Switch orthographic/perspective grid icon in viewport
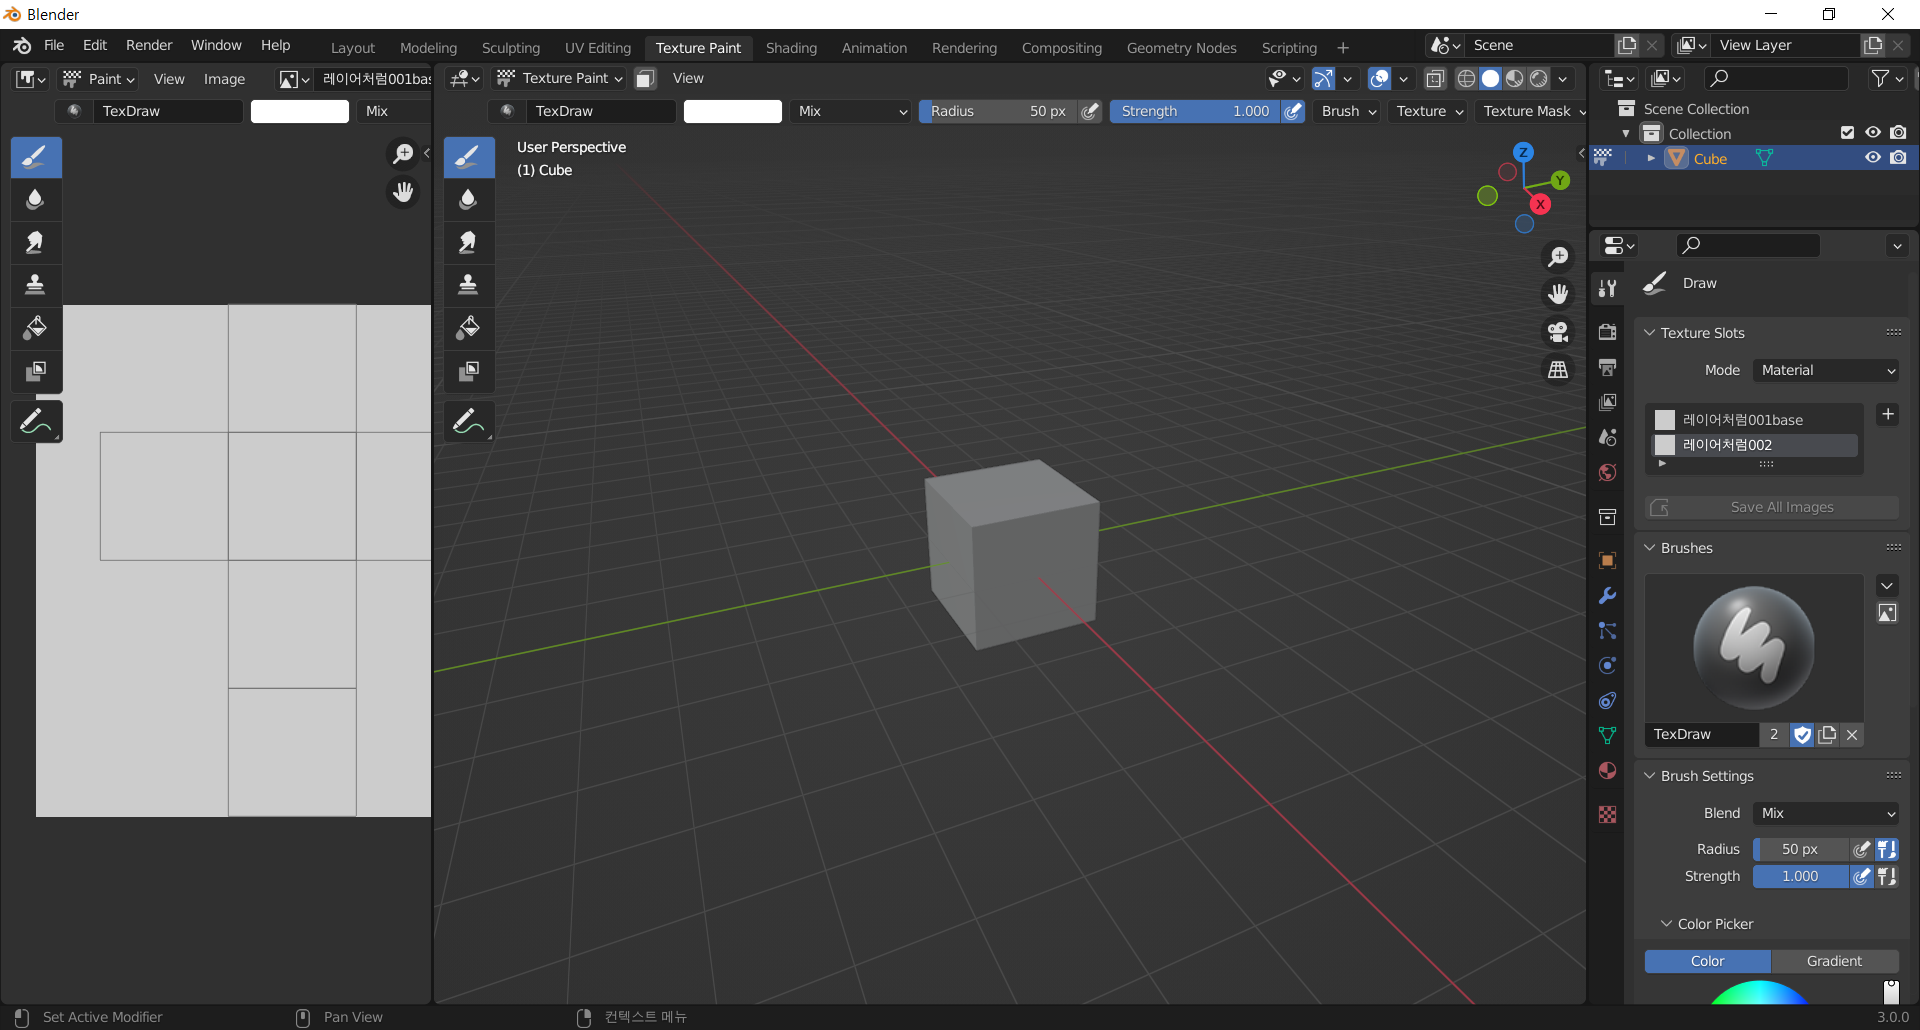The height and width of the screenshot is (1030, 1920). [1558, 370]
